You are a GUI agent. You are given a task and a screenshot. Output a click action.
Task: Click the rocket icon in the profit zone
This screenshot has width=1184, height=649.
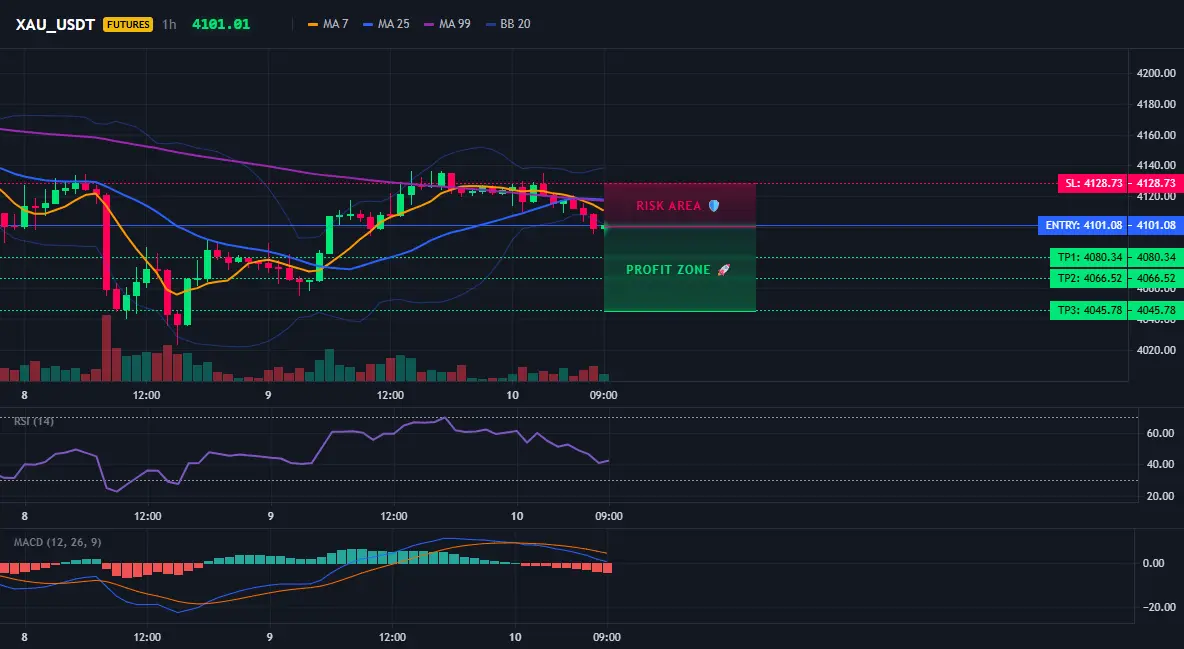click(723, 270)
